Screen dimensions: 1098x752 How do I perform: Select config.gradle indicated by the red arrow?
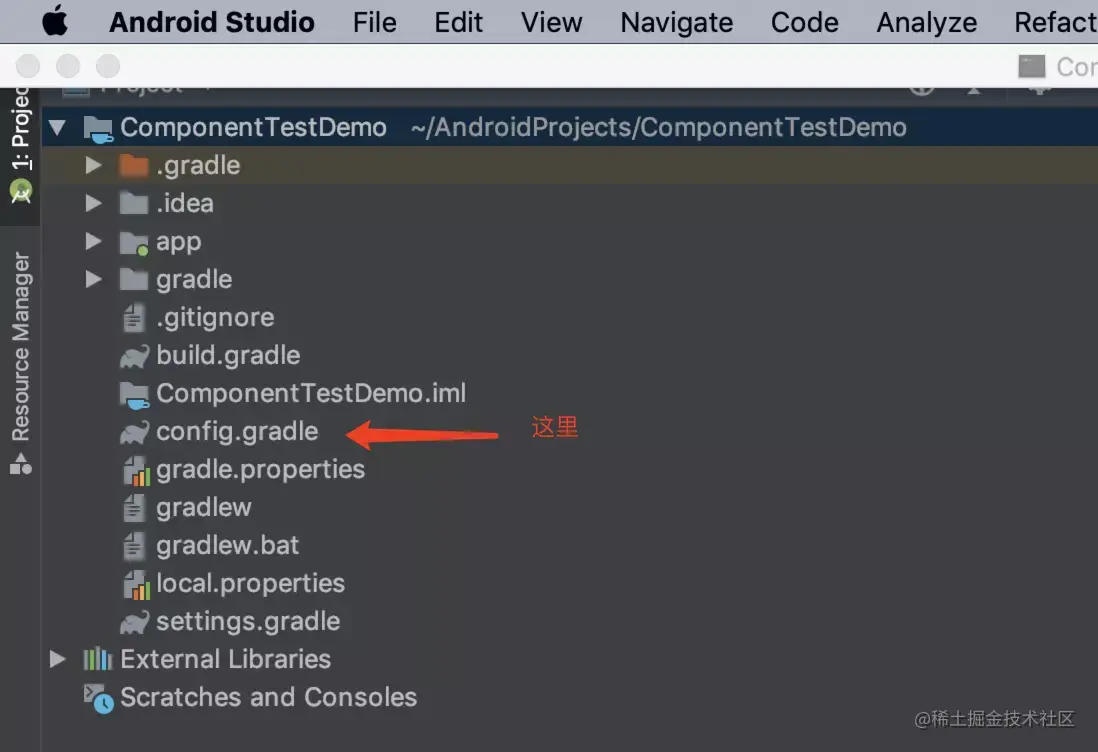(x=237, y=432)
